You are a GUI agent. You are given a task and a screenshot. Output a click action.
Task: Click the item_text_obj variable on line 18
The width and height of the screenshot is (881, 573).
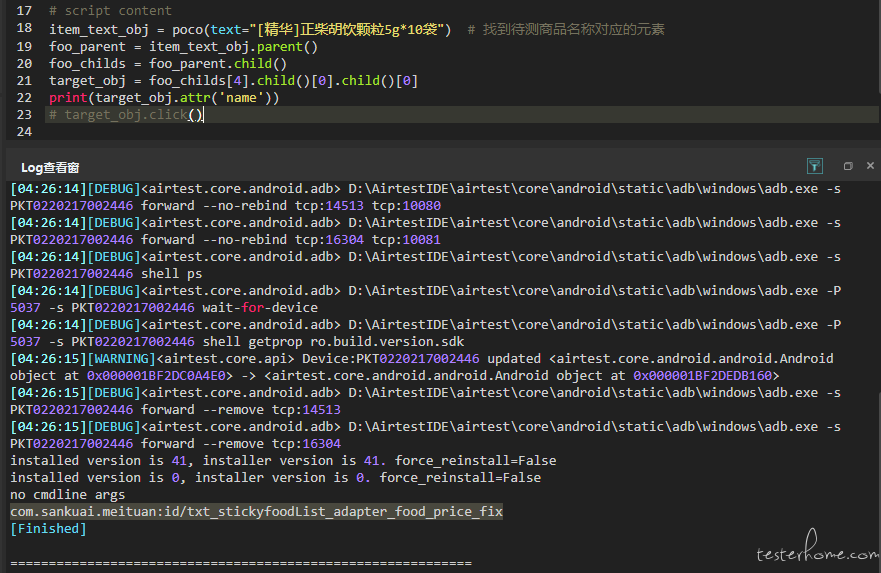click(99, 29)
